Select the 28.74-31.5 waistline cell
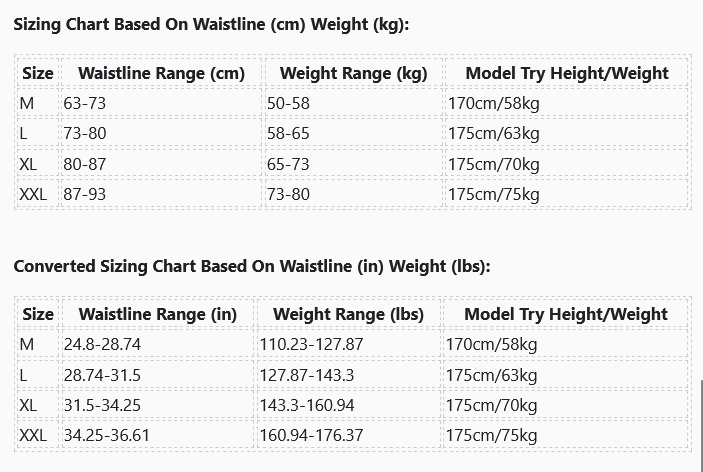The width and height of the screenshot is (703, 472). tap(102, 375)
